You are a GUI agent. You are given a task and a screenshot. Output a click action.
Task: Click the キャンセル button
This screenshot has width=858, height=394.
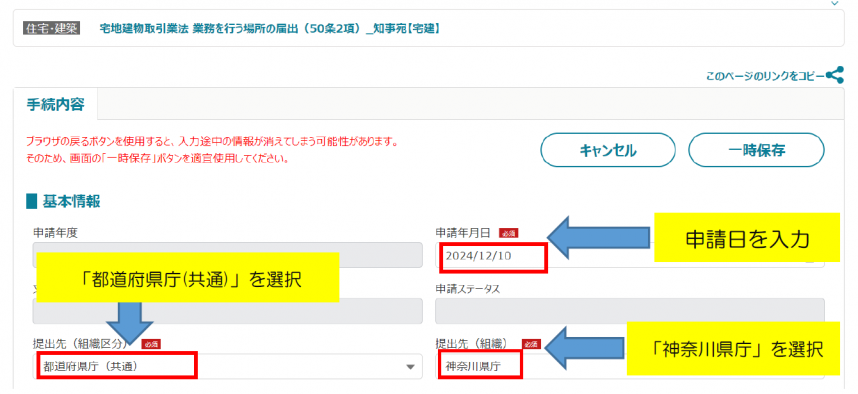(607, 150)
